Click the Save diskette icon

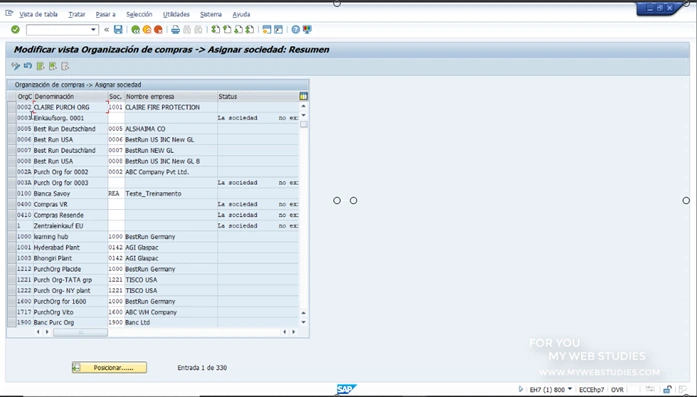118,30
